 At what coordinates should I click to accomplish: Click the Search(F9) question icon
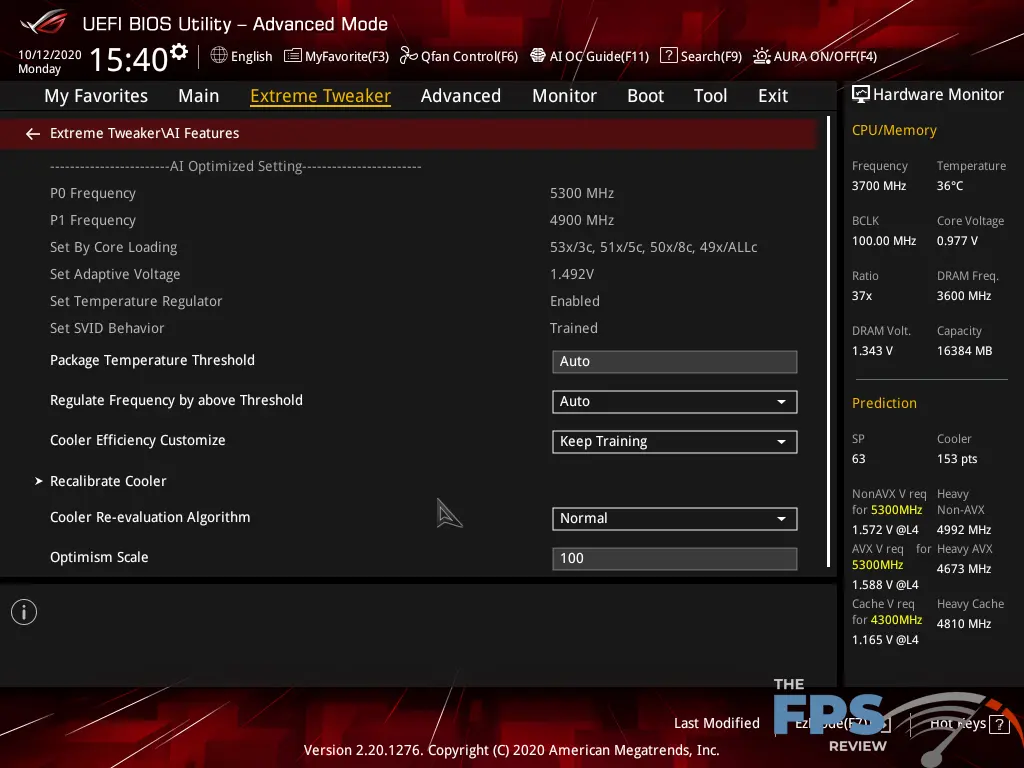(x=668, y=56)
